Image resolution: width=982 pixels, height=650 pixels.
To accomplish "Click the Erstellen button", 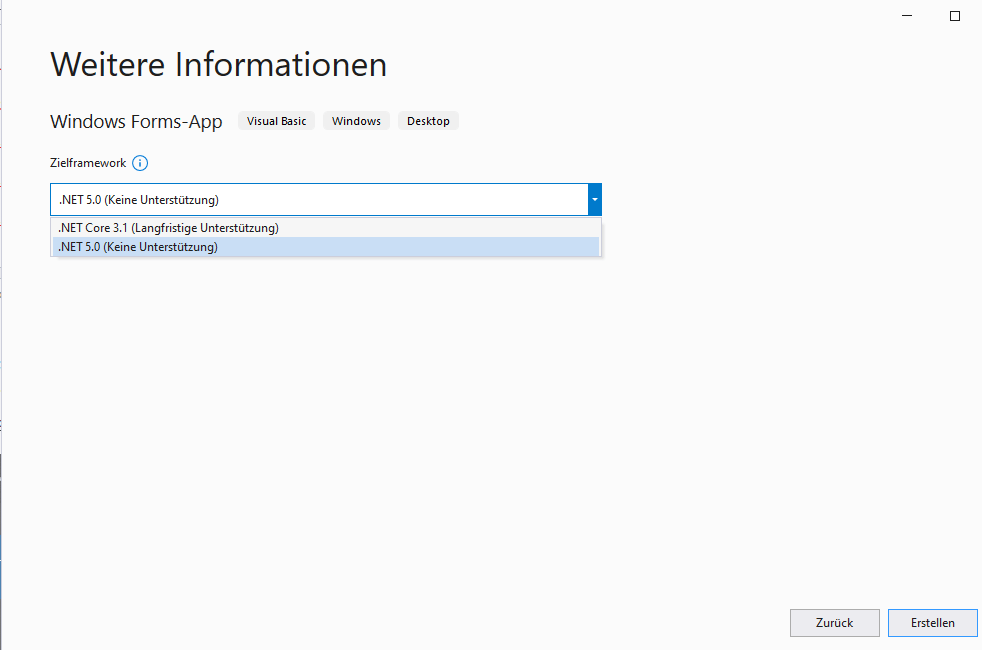I will tap(933, 623).
